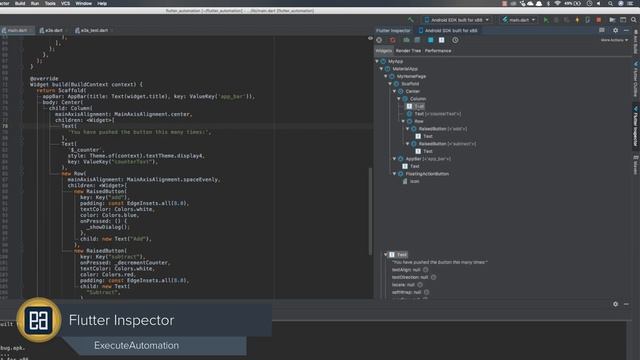Hide the Flutter Inspector panel with the minus icon
This screenshot has width=640, height=360.
tap(627, 30)
